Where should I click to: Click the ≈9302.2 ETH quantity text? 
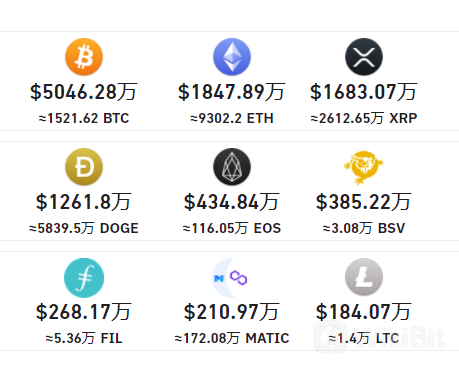(x=232, y=118)
